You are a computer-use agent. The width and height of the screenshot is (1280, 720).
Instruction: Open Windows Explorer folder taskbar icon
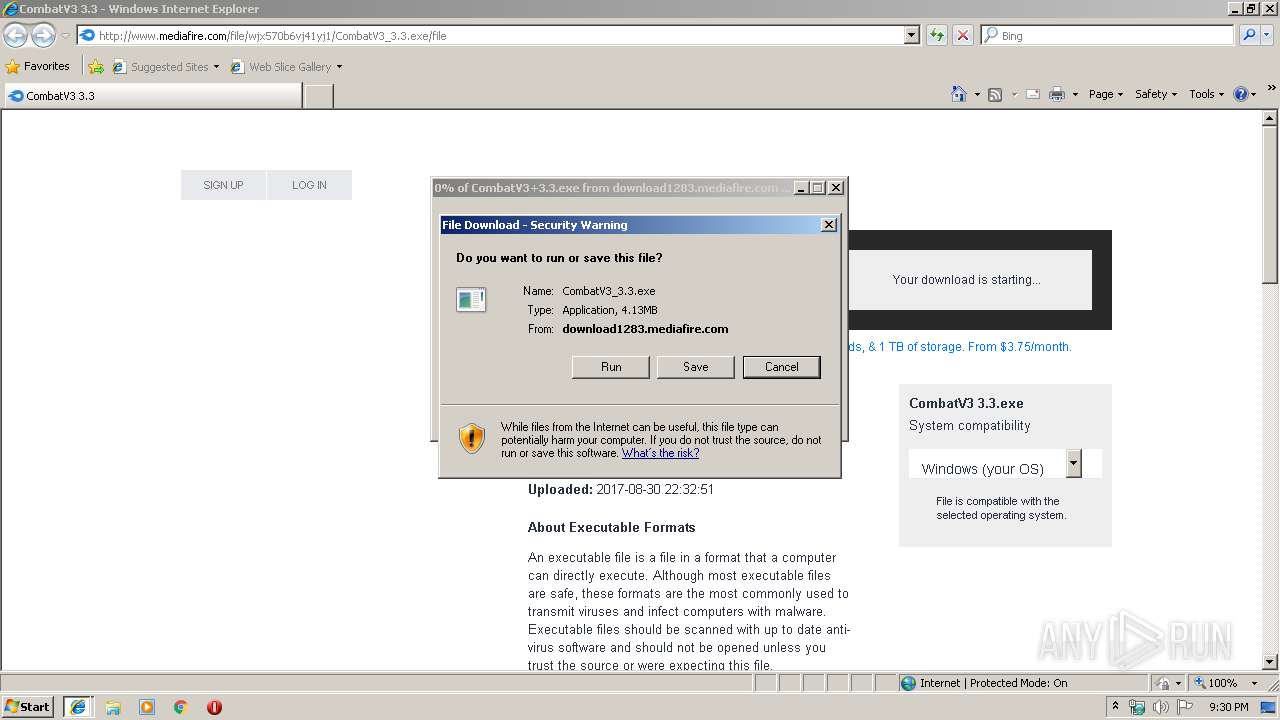tap(113, 707)
